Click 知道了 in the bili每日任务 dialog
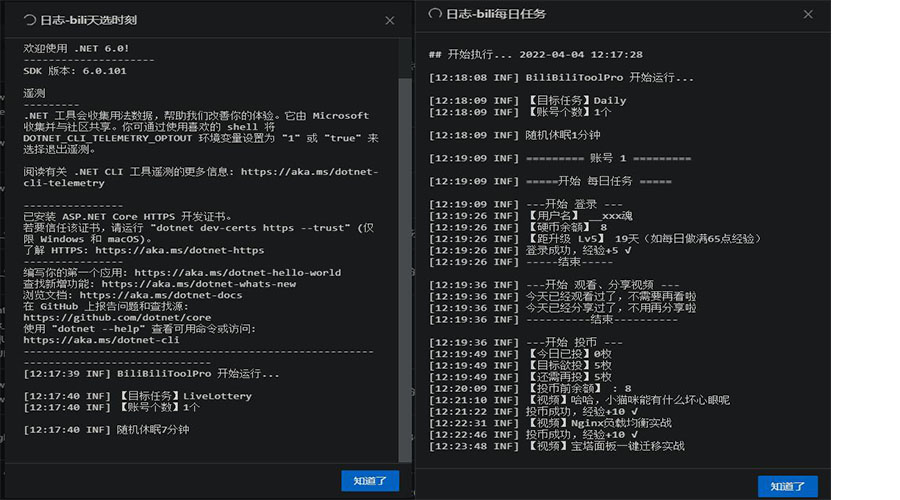Viewport: 900px width, 500px height. coord(788,486)
